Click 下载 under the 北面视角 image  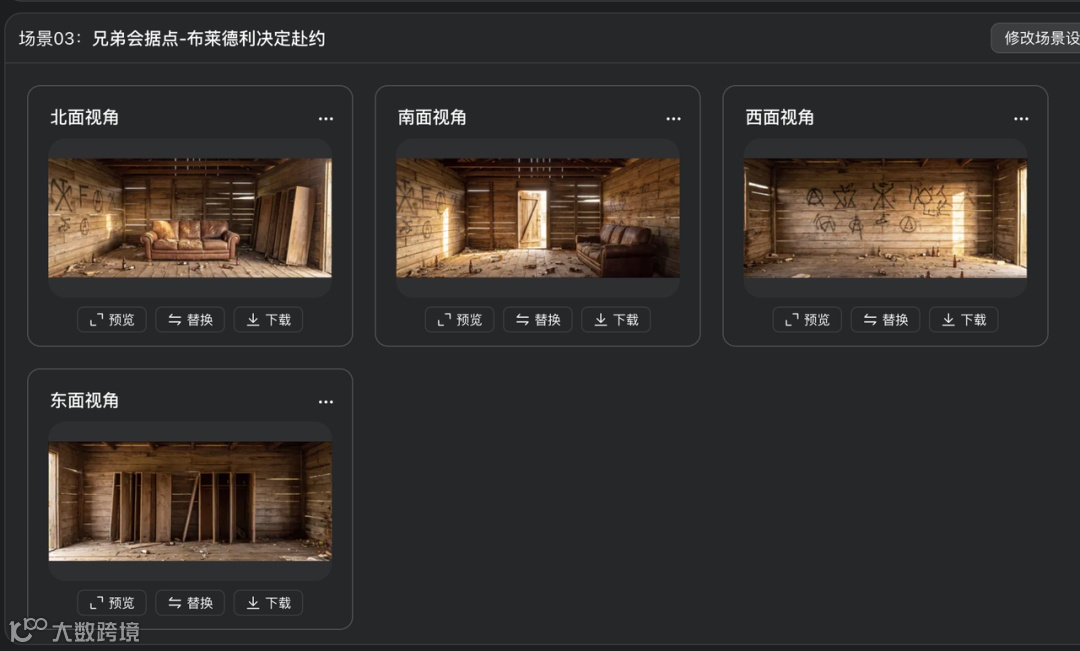tap(269, 320)
